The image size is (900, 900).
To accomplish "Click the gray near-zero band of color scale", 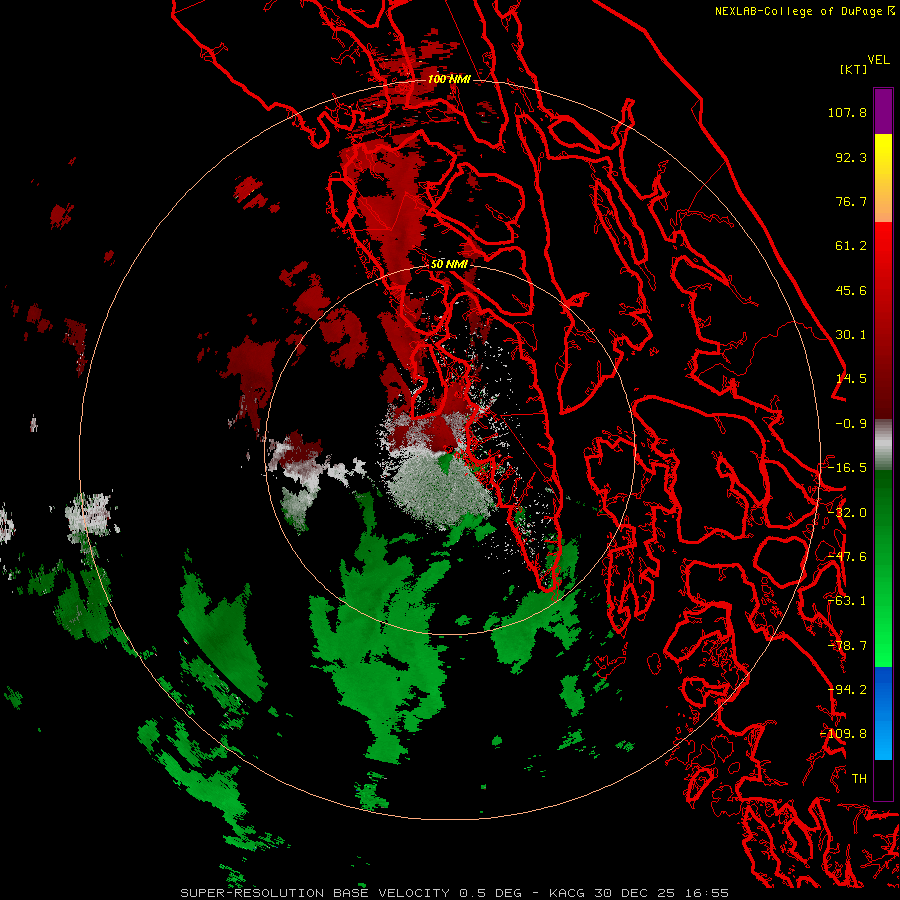I will 883,445.
